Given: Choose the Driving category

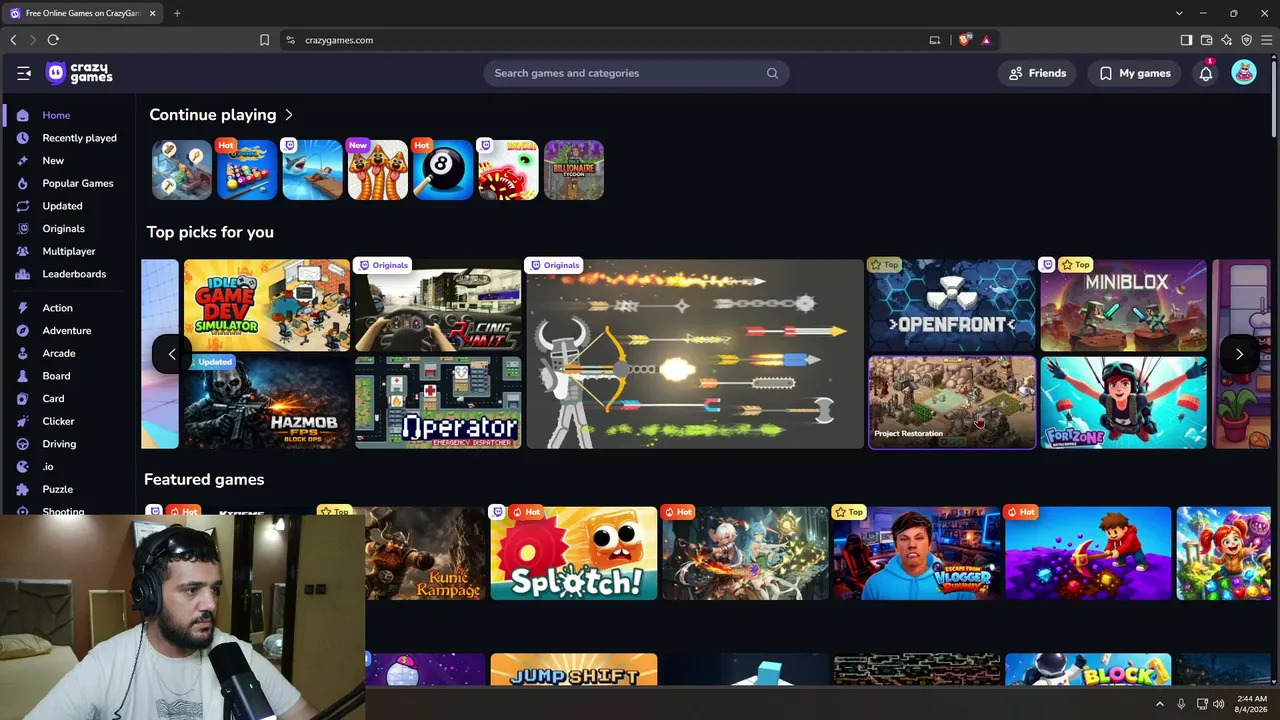Looking at the screenshot, I should (x=59, y=444).
